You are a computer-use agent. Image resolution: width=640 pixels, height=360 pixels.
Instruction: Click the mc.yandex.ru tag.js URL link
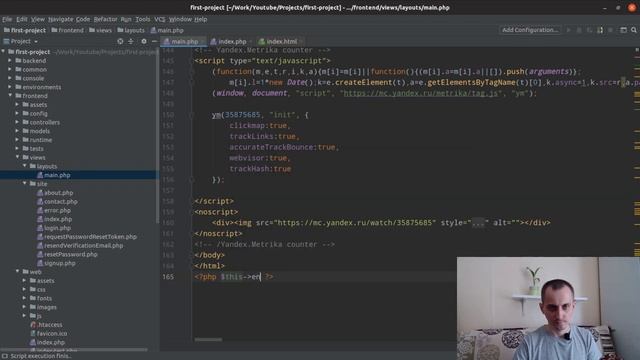(x=421, y=93)
